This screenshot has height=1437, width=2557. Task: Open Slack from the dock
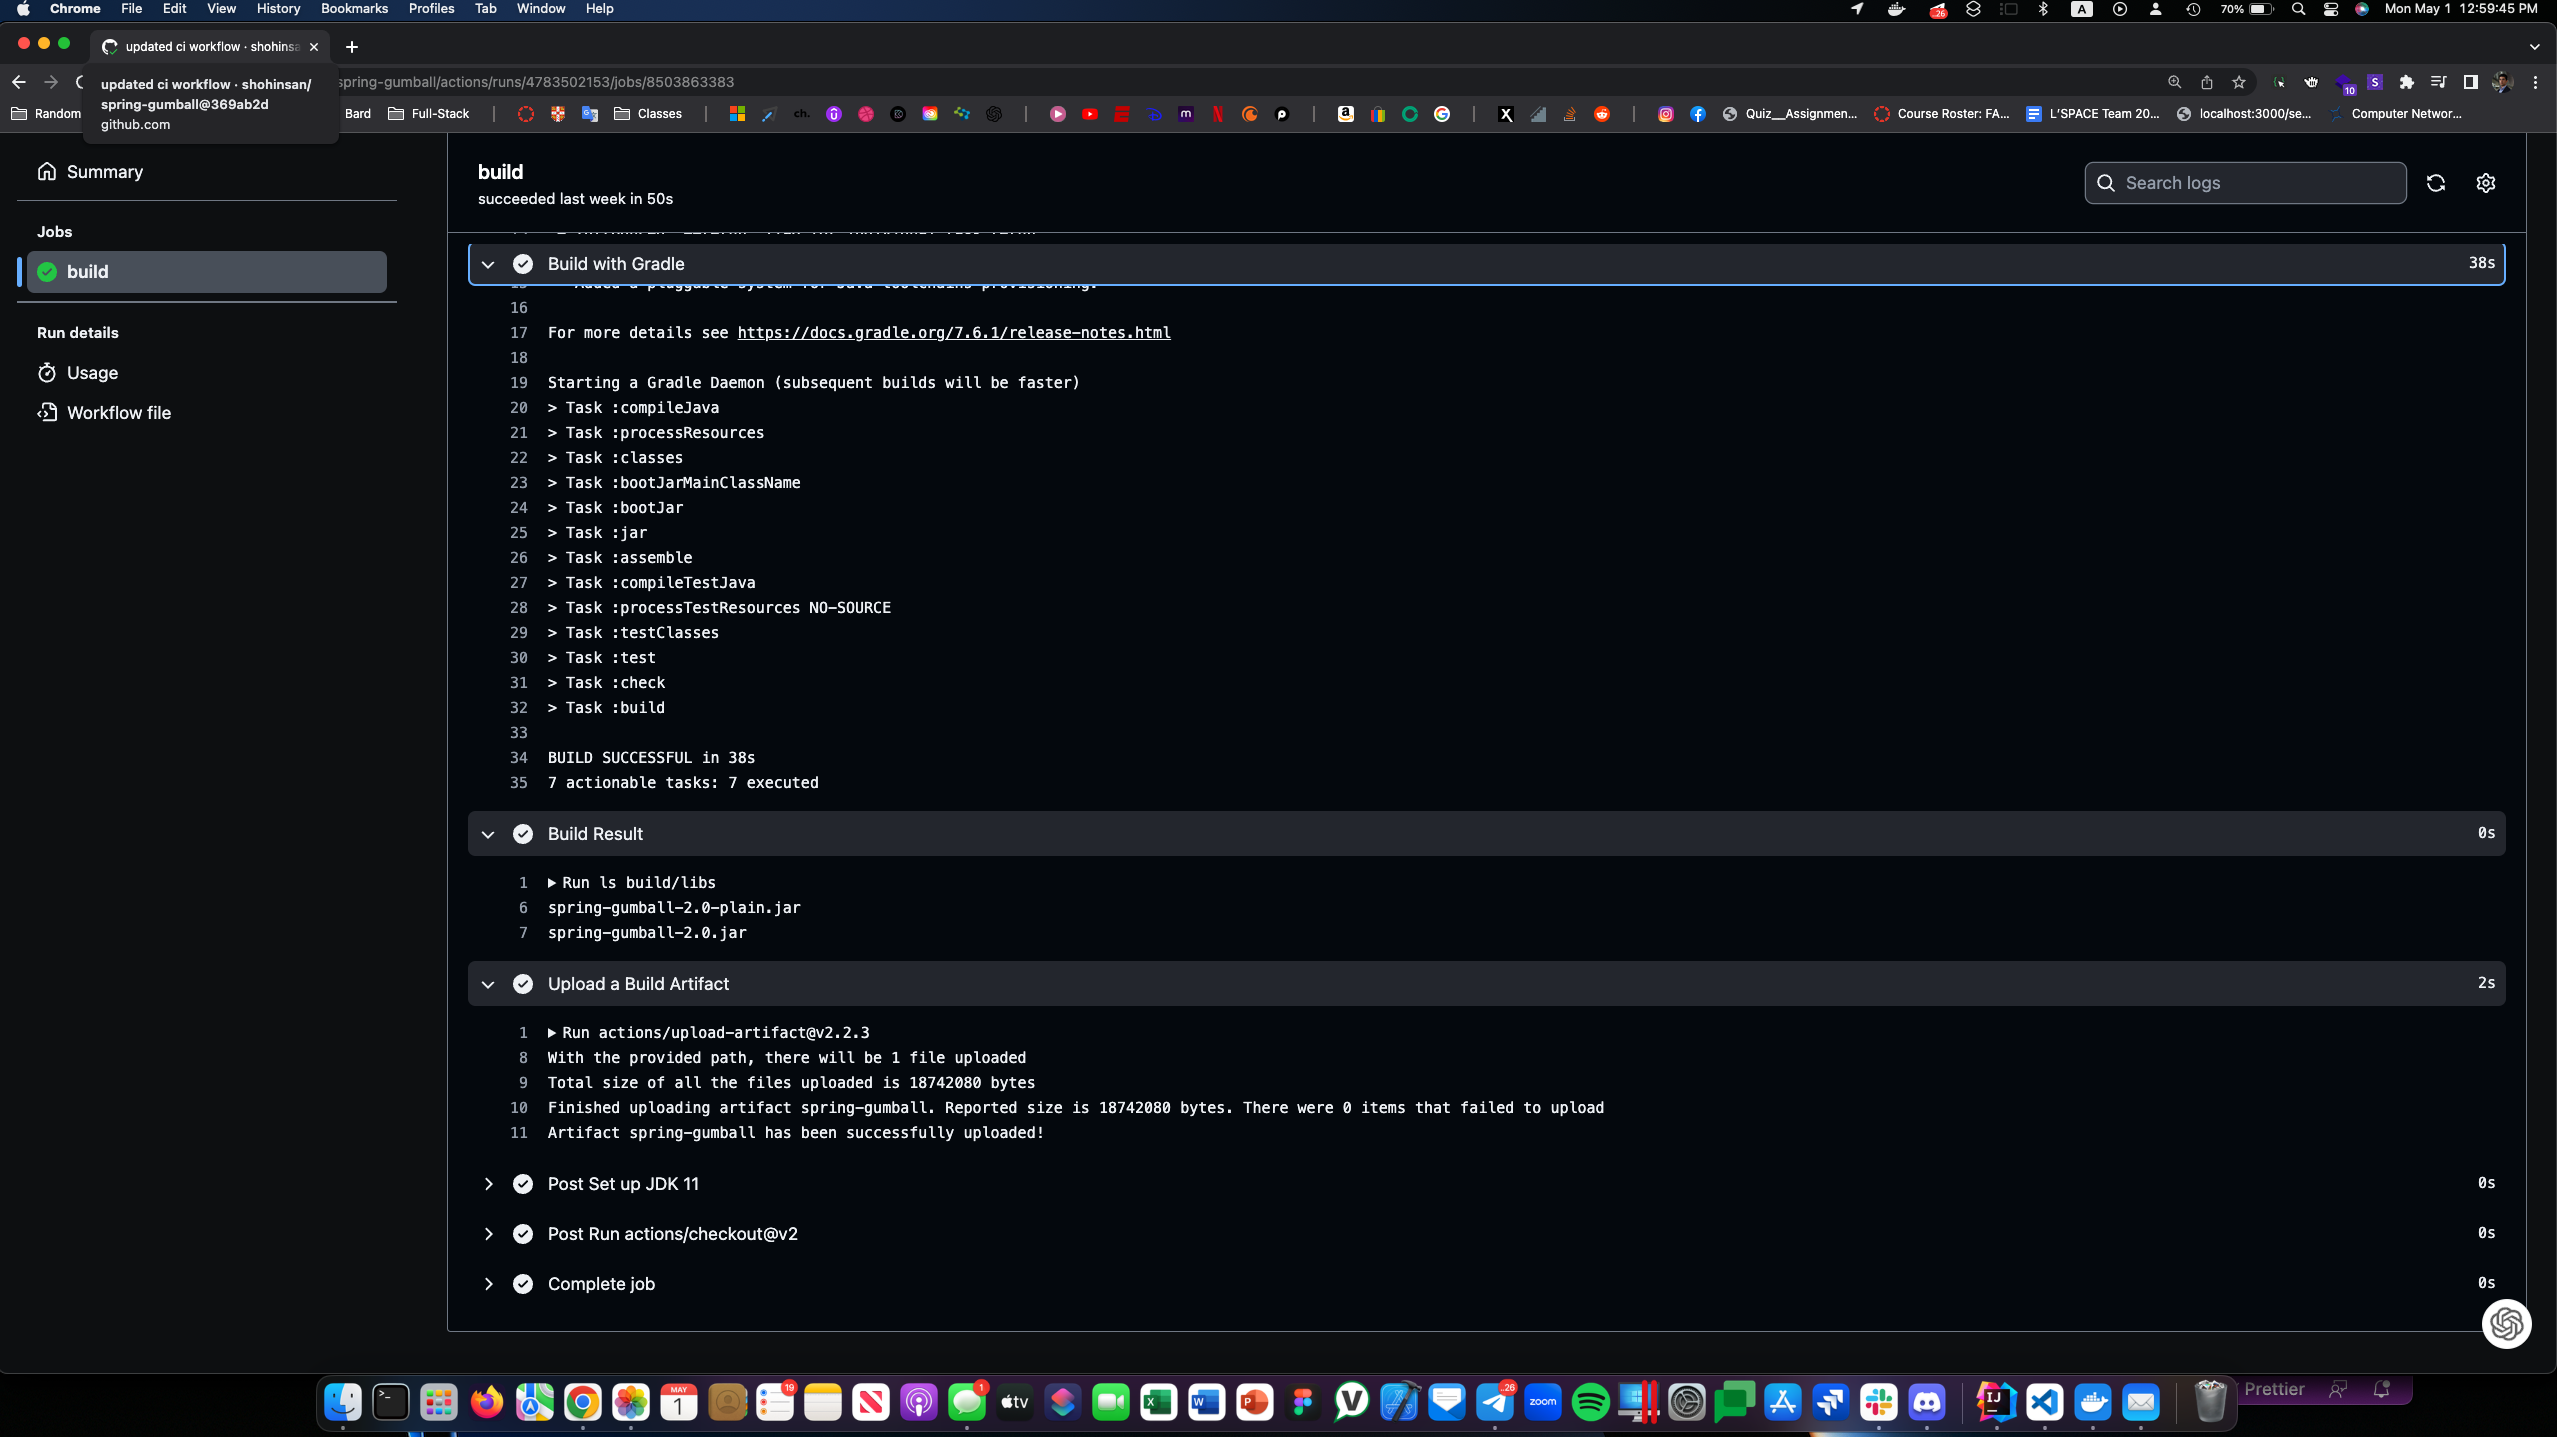click(x=1879, y=1402)
